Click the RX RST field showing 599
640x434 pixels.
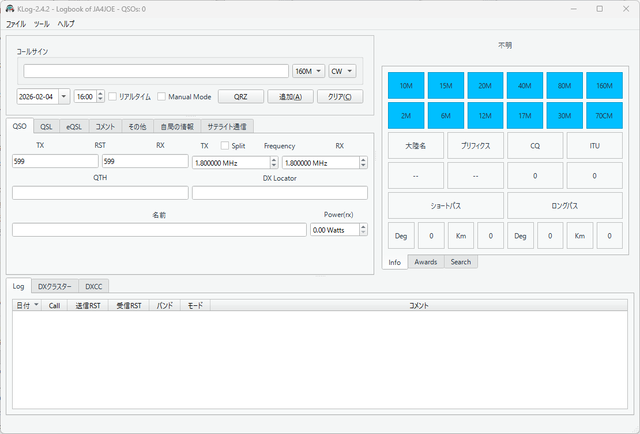point(145,161)
